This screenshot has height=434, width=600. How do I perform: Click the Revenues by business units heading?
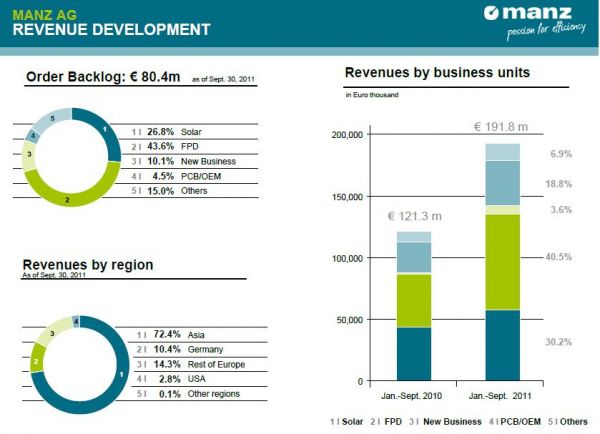[437, 73]
